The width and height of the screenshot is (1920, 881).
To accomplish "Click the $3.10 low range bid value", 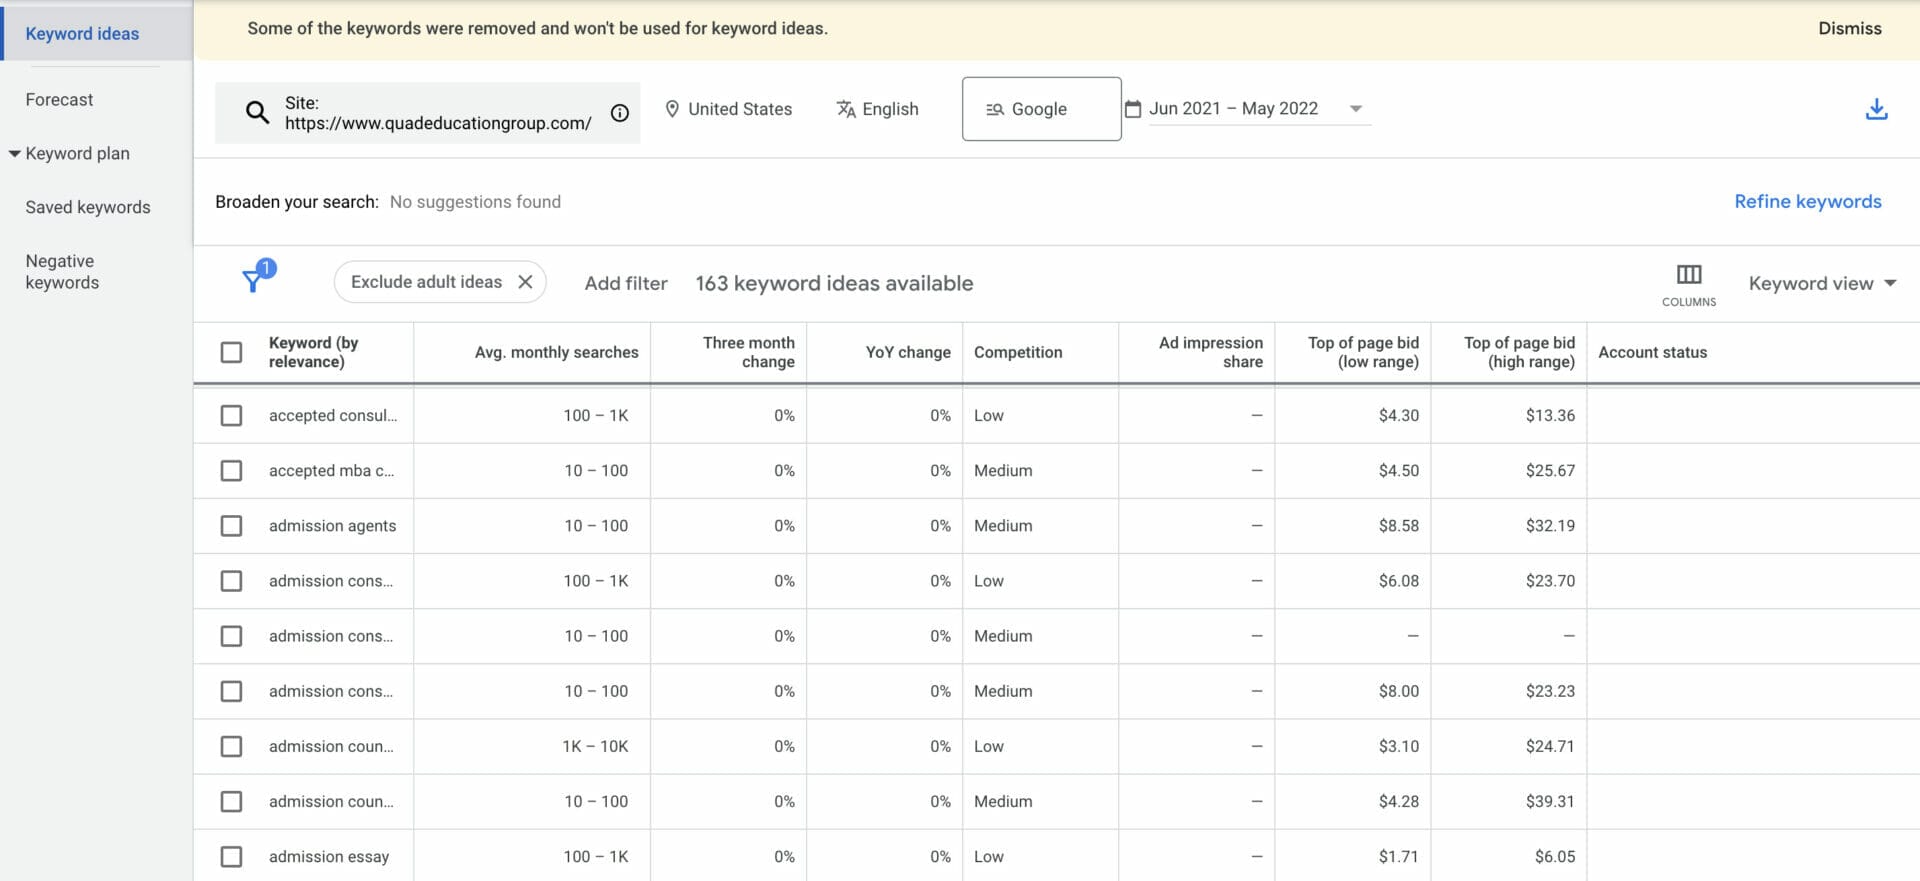I will [x=1398, y=746].
